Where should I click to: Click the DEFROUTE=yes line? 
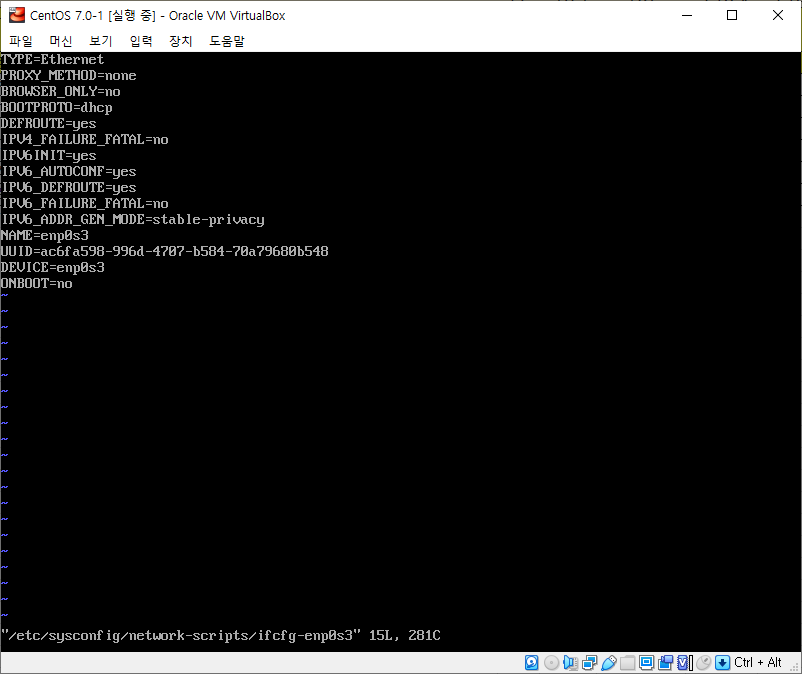pos(48,123)
